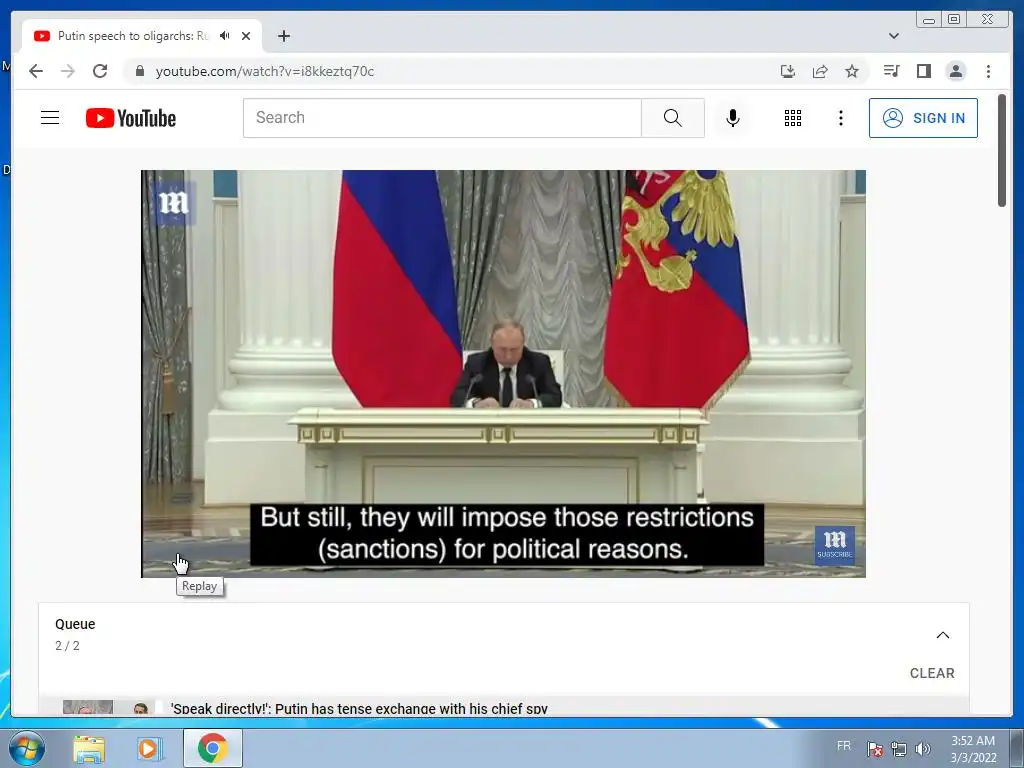Open a new browser tab

click(x=283, y=36)
